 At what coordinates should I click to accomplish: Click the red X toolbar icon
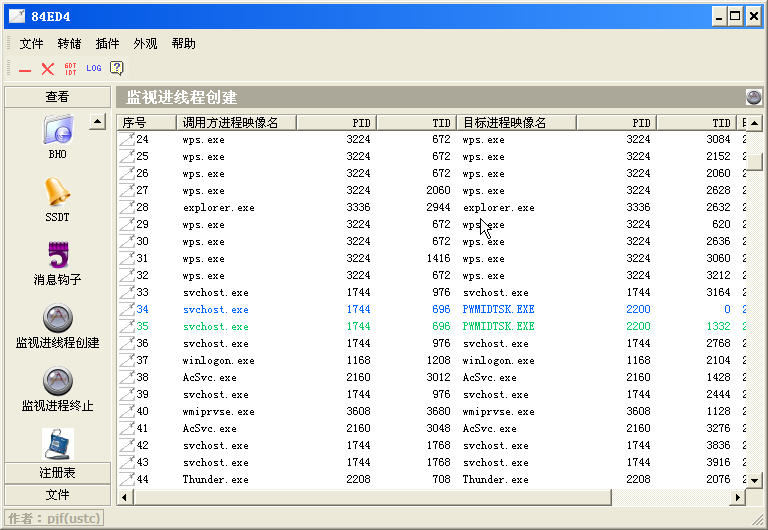pos(48,69)
